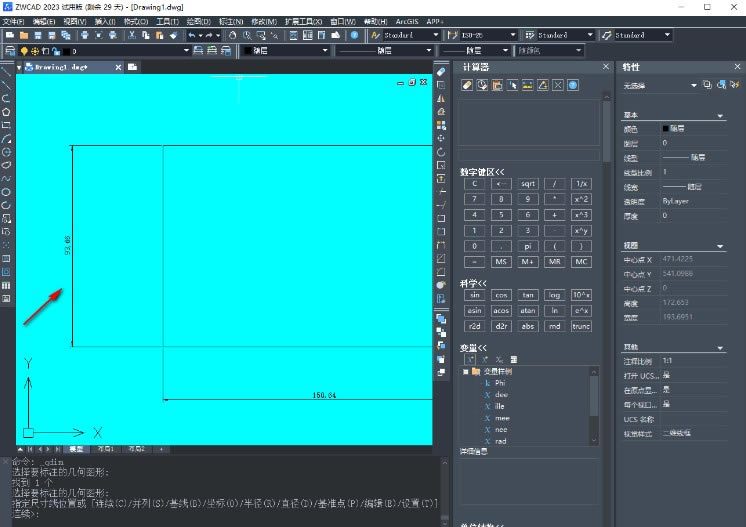Click the number 7 calculator key
The image size is (746, 527).
474,199
